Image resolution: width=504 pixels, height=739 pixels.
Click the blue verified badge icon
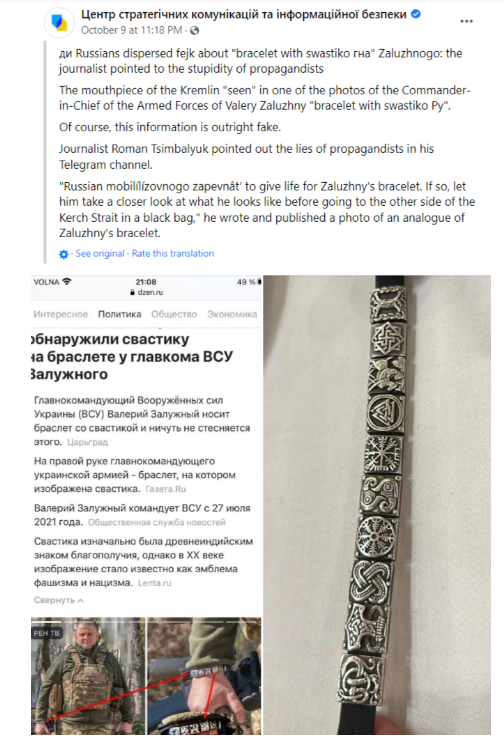(x=415, y=14)
